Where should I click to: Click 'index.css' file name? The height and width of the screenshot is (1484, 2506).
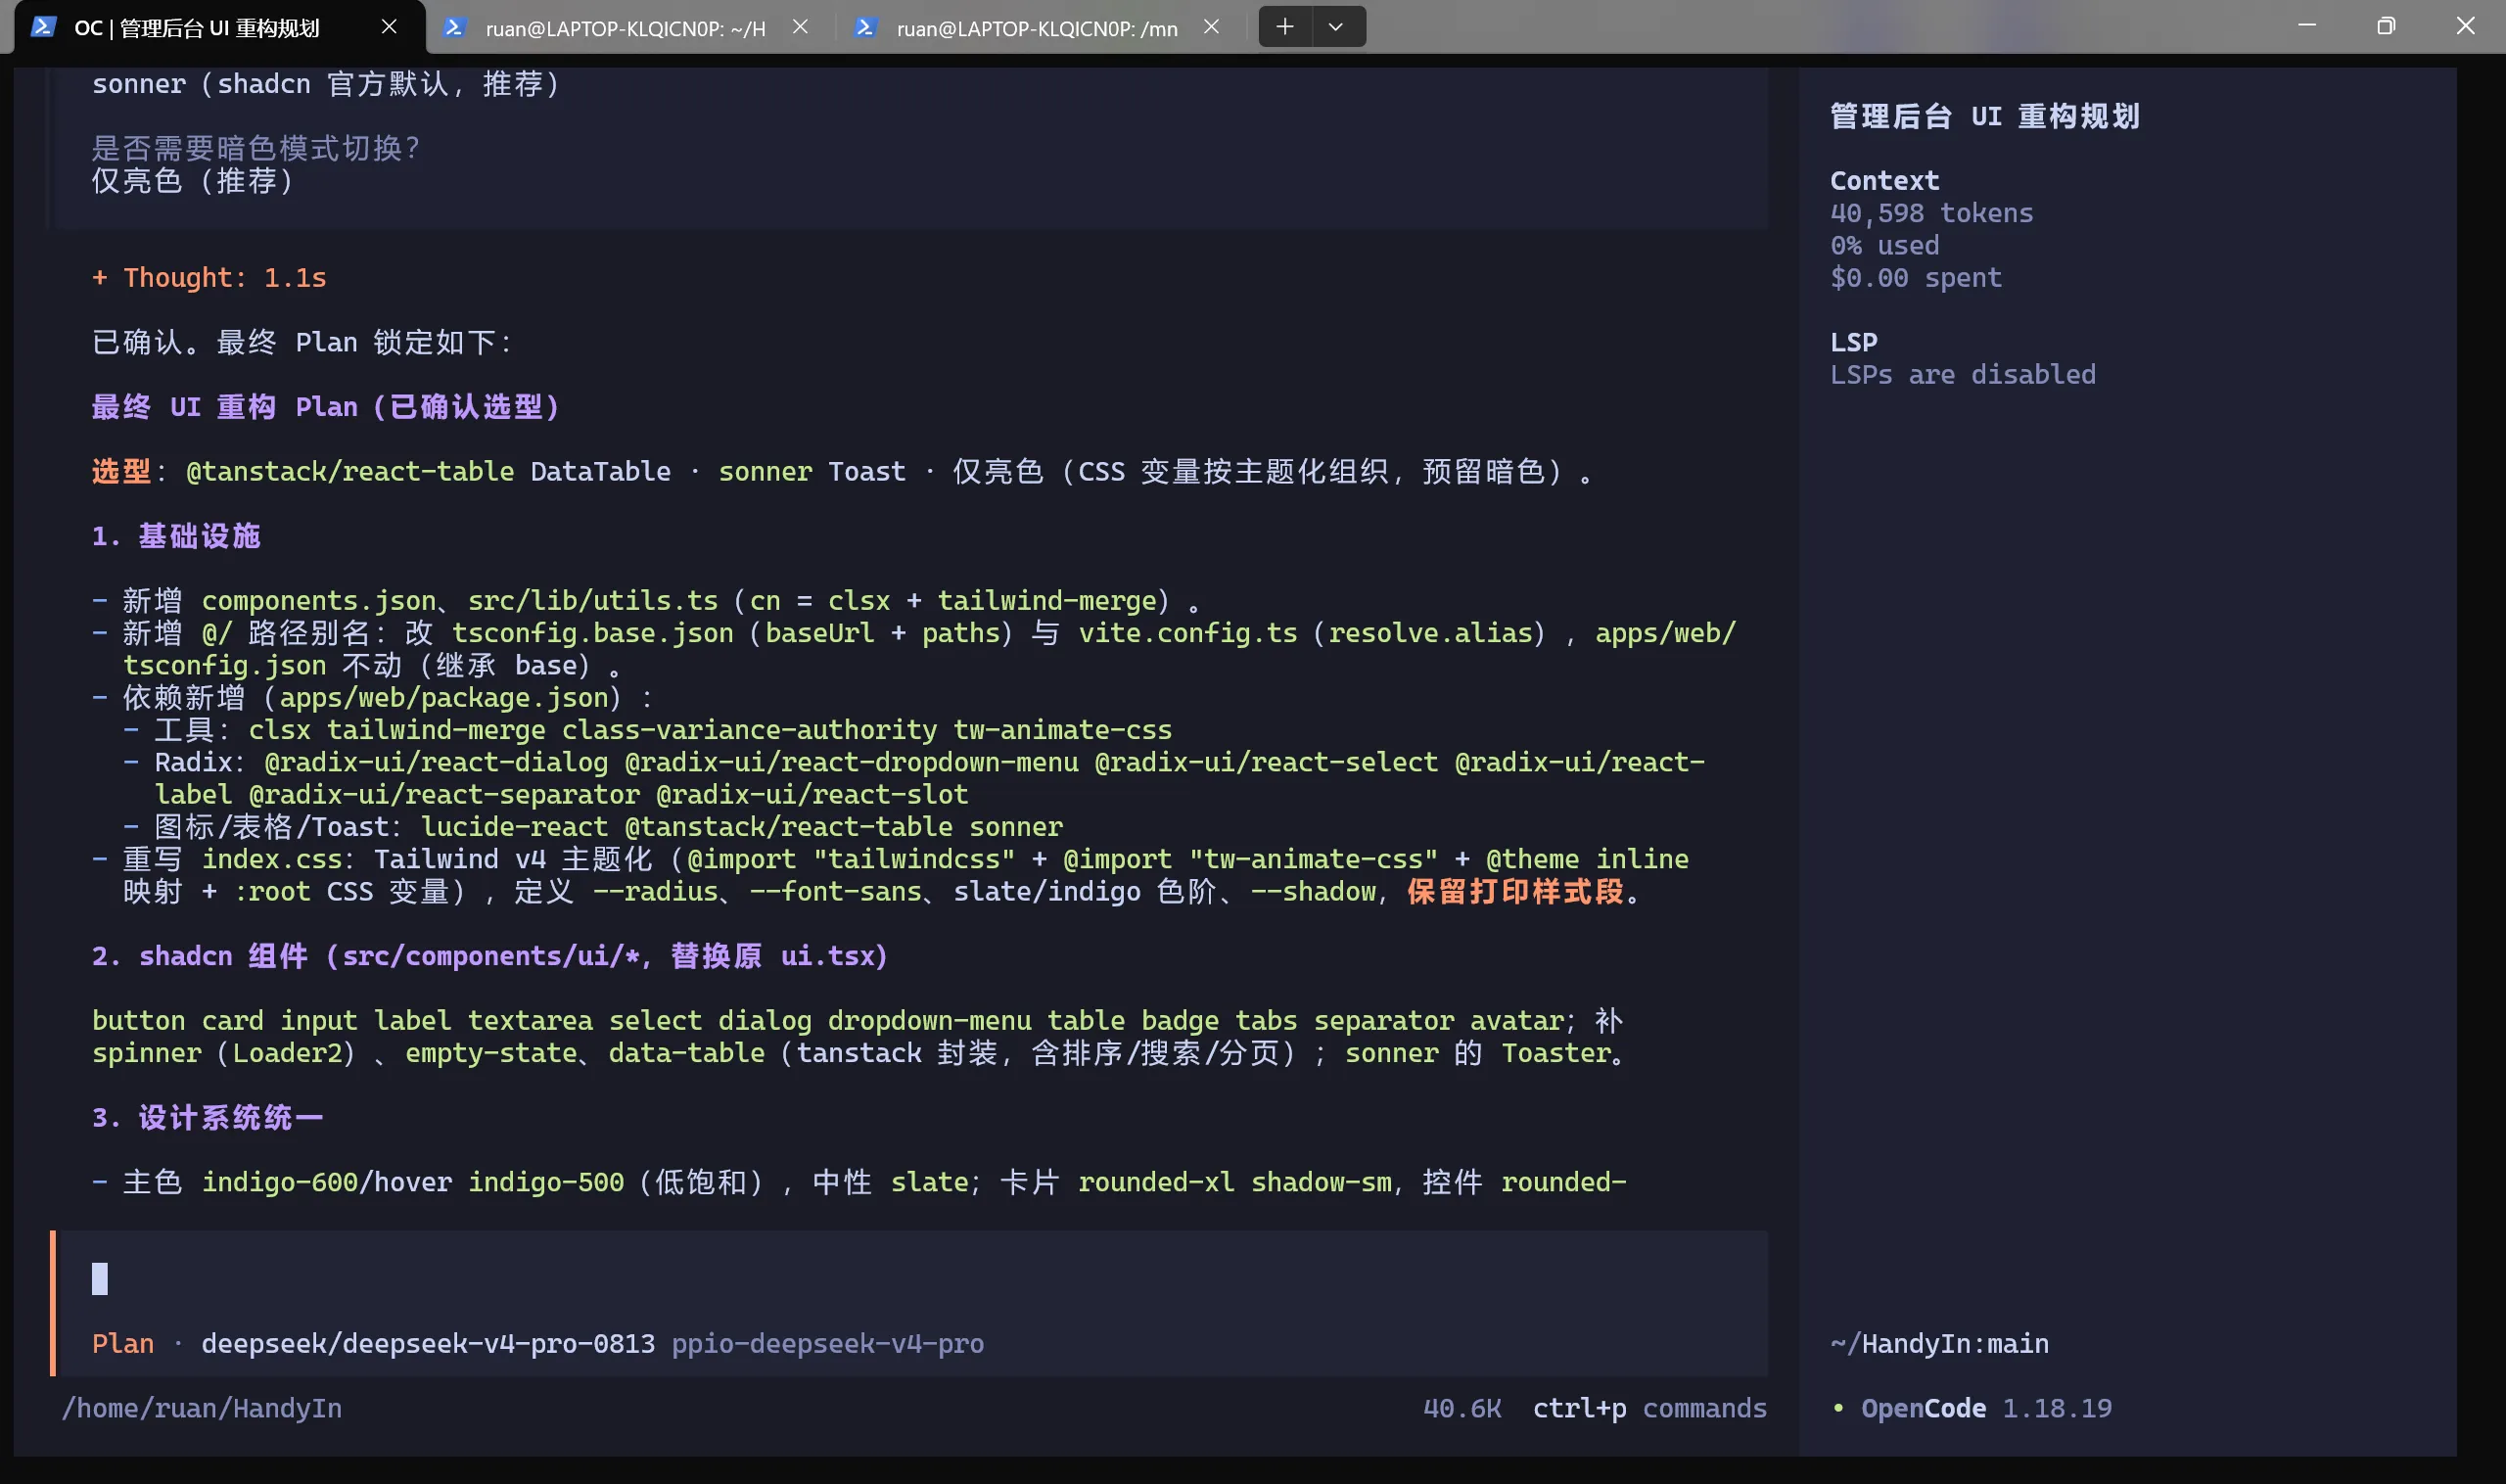[272, 859]
